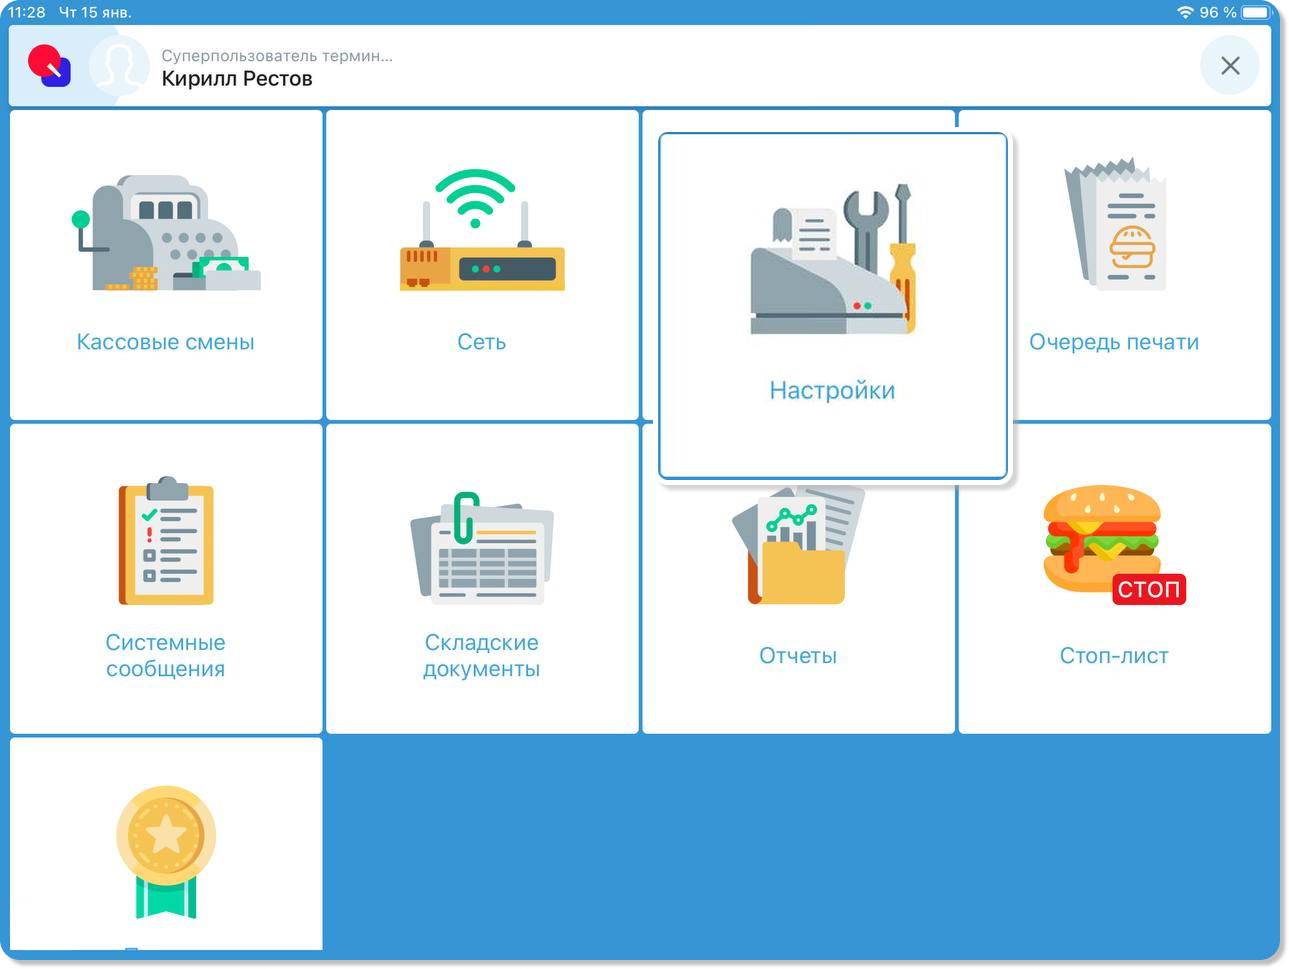Open the folder chart icon for Отчеты
Image resolution: width=1289 pixels, height=969 pixels.
click(x=798, y=548)
